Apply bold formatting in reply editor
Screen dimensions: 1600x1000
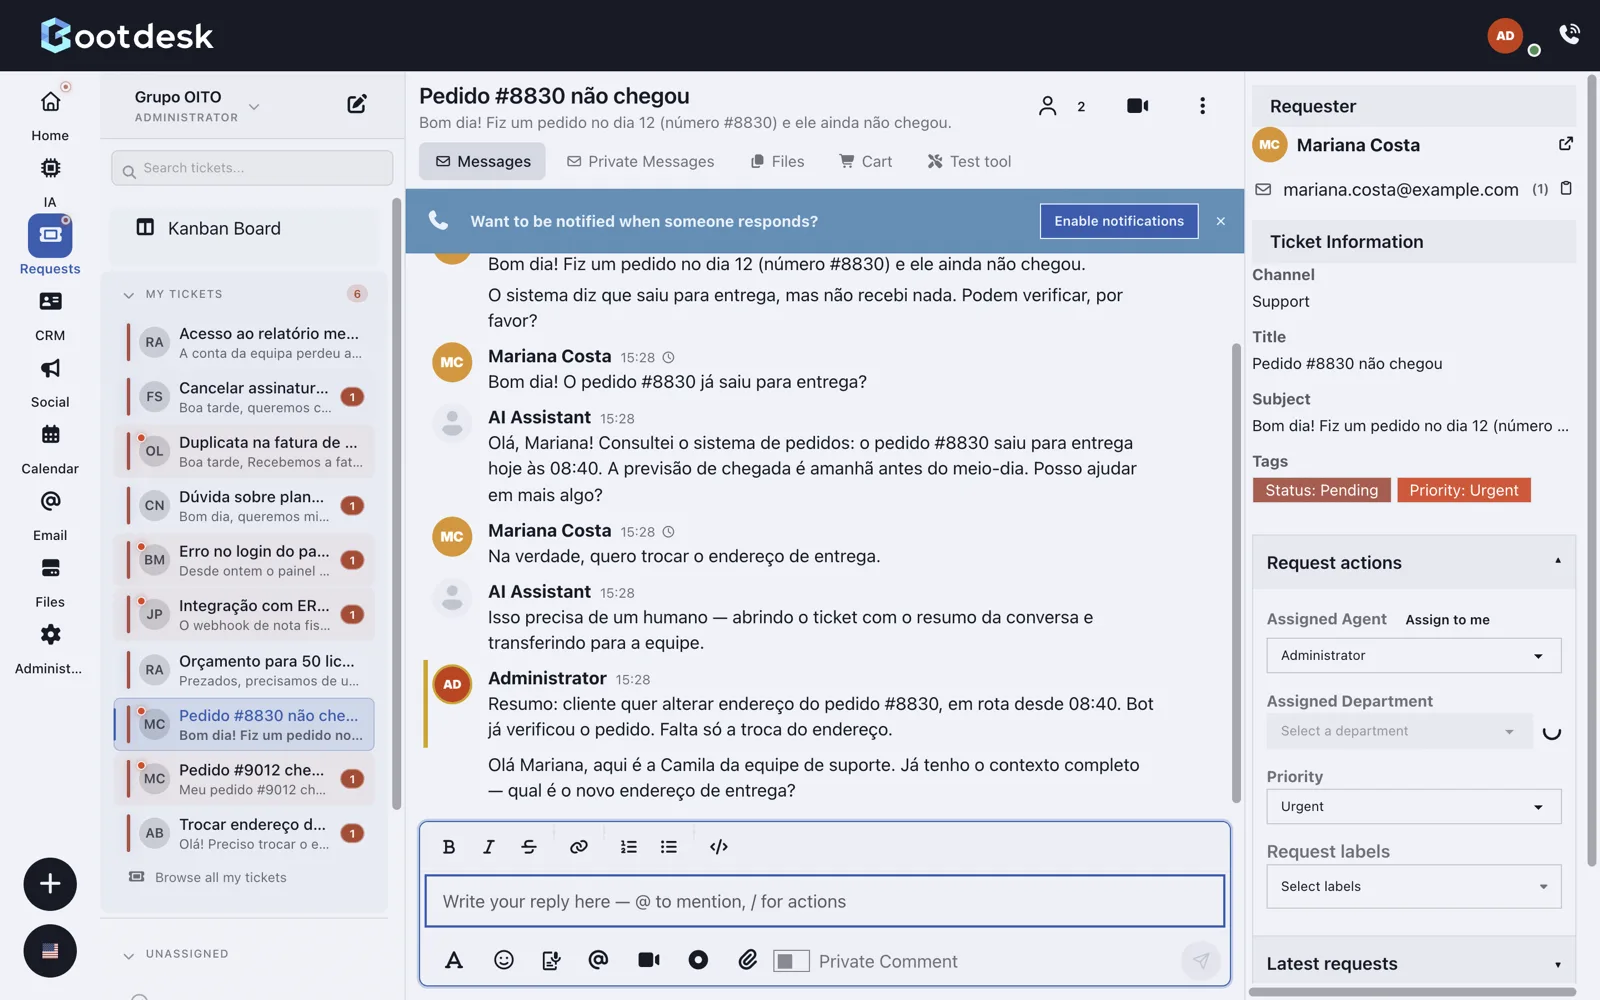[449, 847]
